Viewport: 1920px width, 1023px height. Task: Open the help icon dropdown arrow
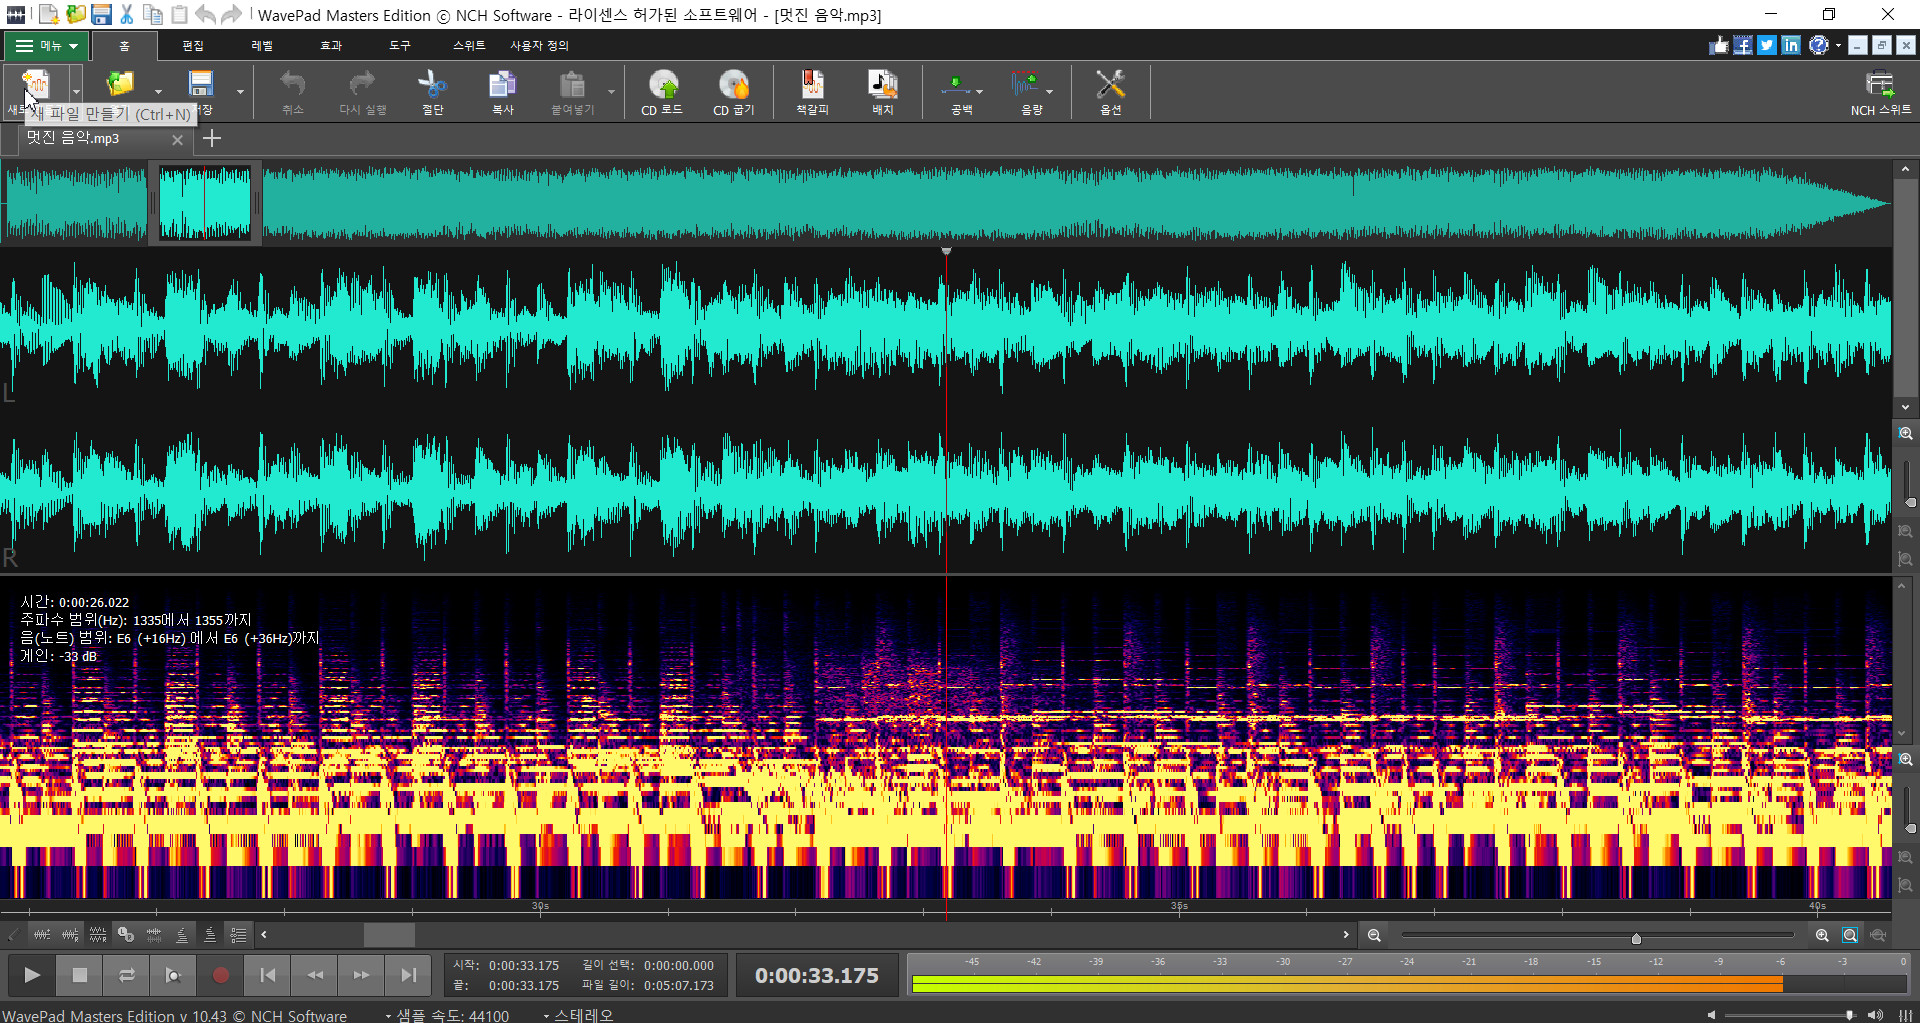click(1838, 45)
